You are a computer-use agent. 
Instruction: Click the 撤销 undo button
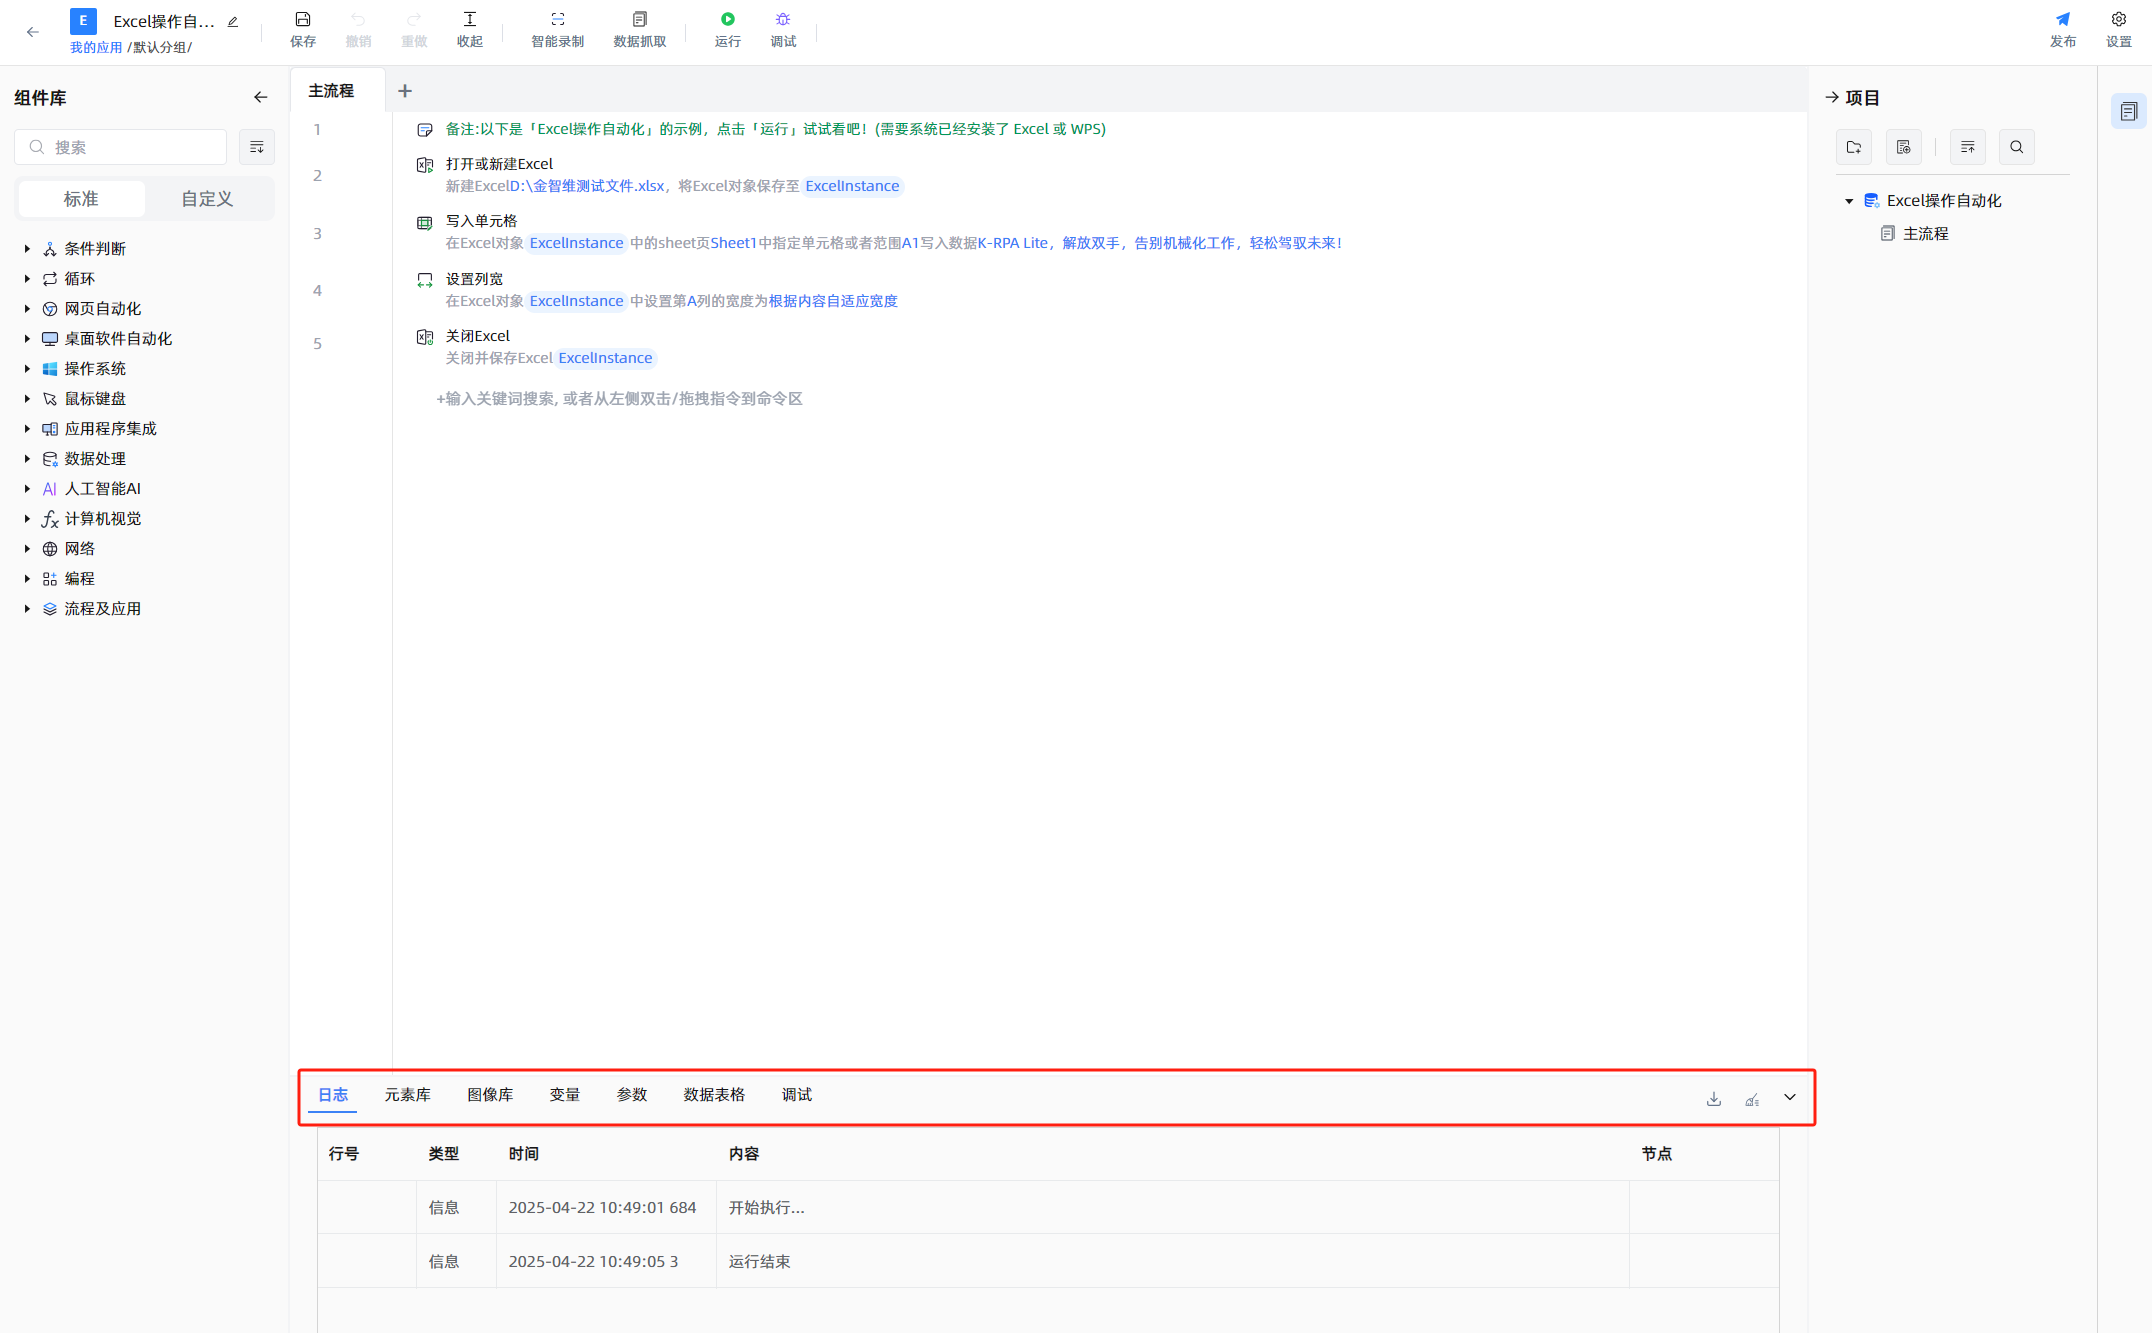358,29
